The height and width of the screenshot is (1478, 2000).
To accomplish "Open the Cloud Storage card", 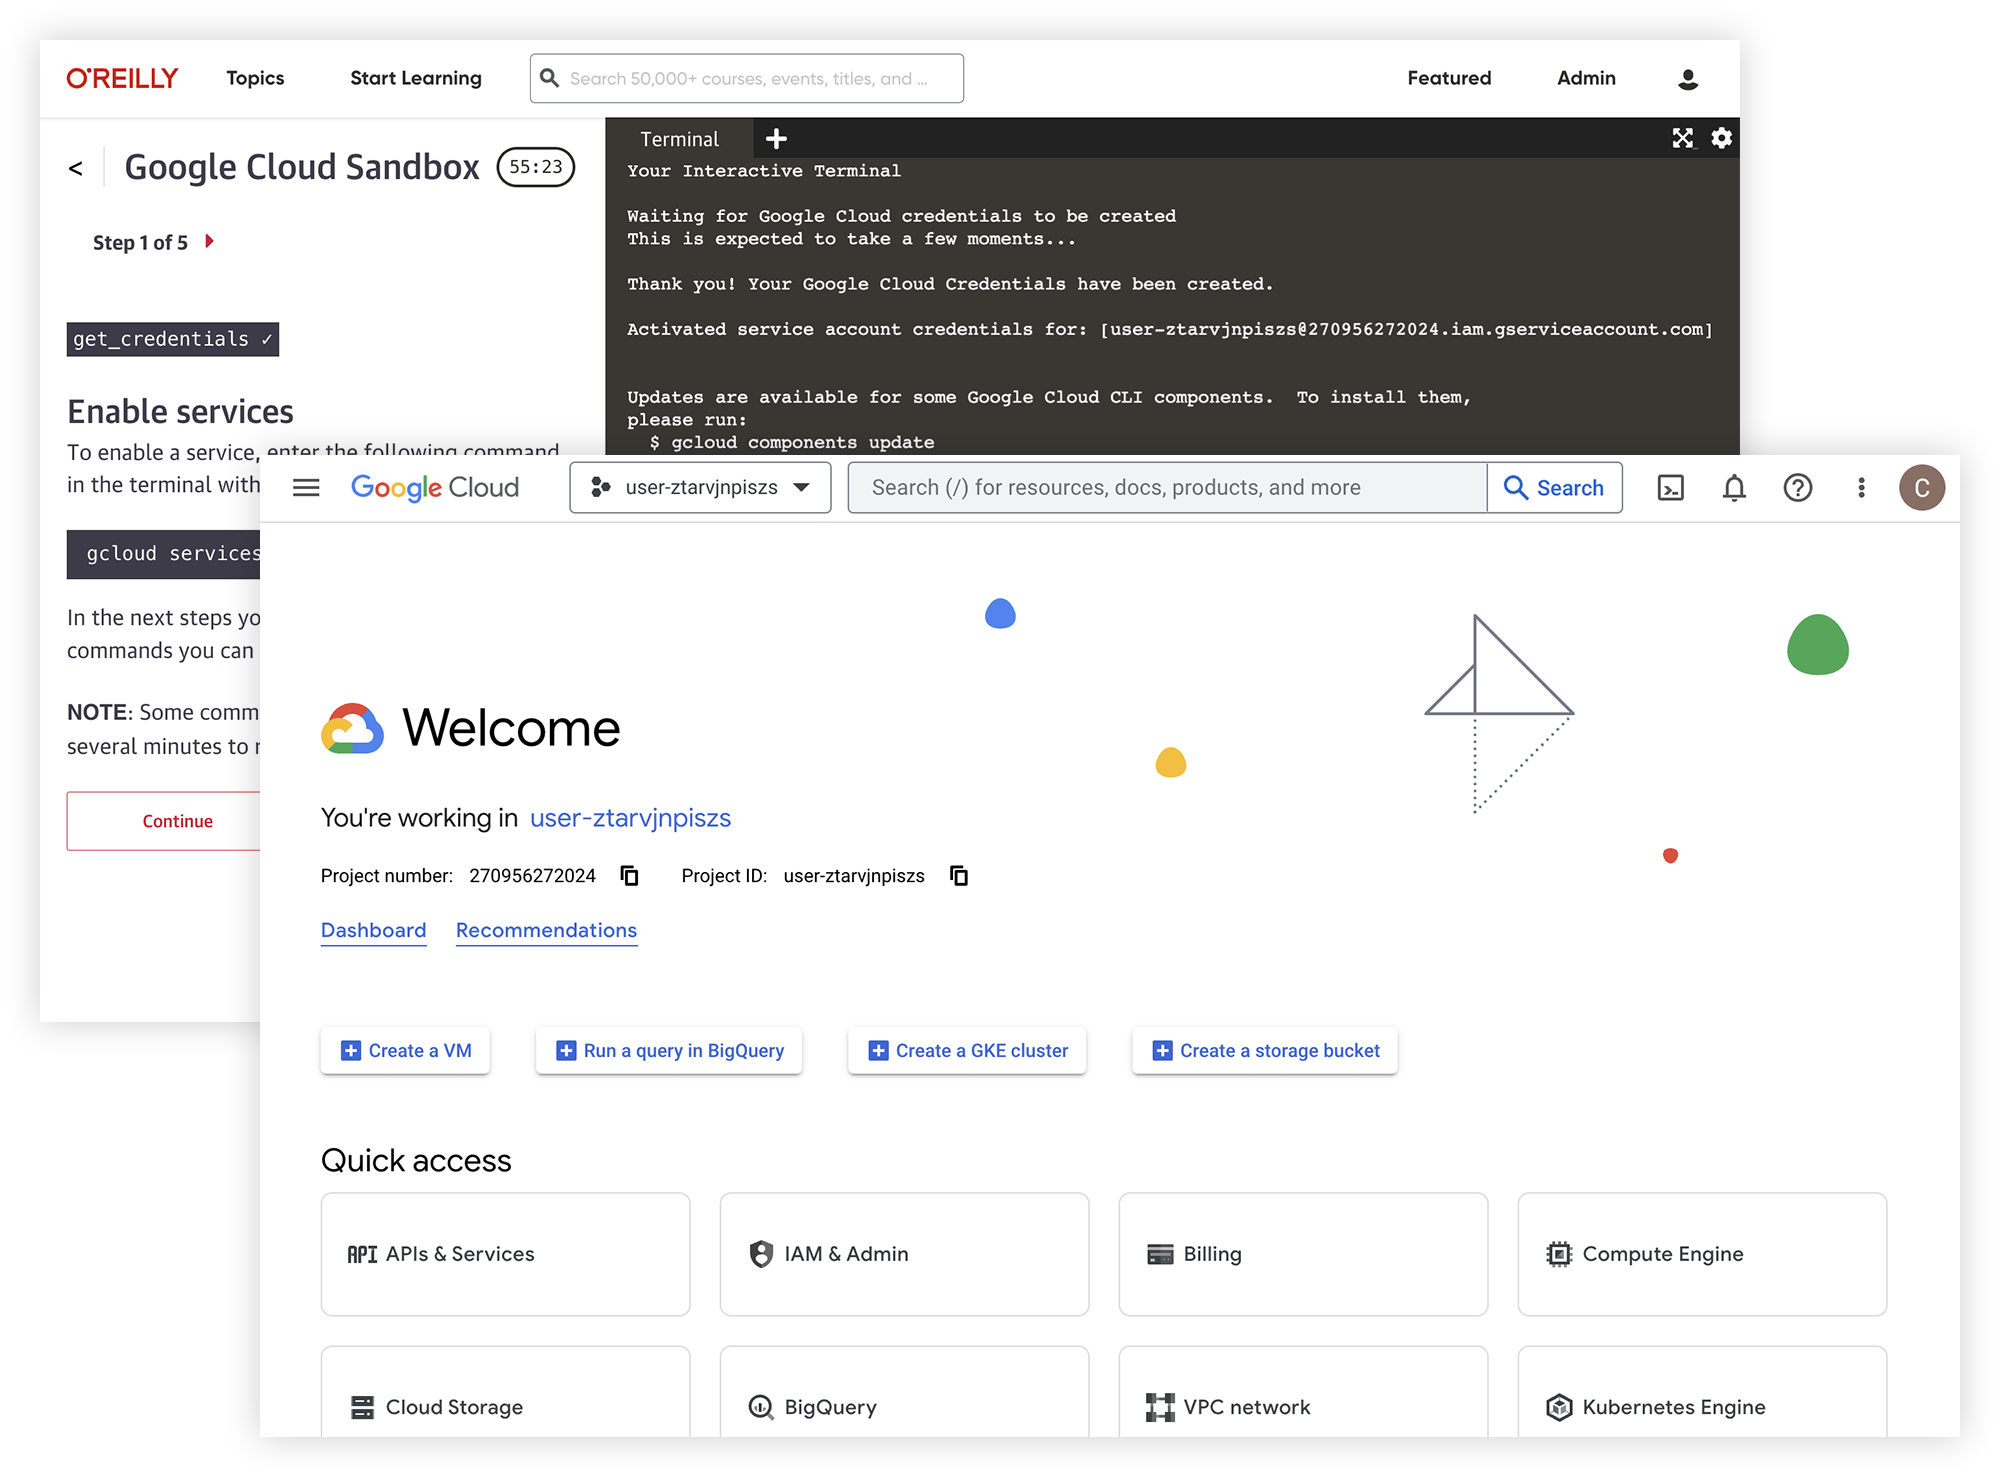I will pyautogui.click(x=505, y=1393).
